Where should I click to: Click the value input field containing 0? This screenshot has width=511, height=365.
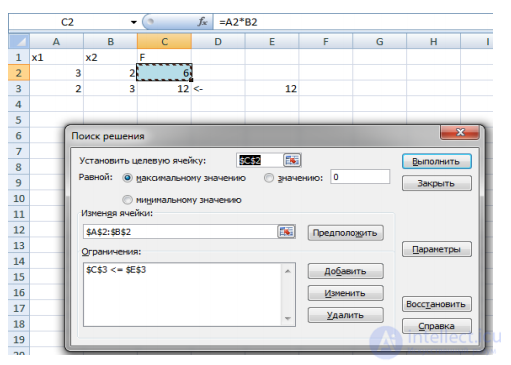pos(360,177)
